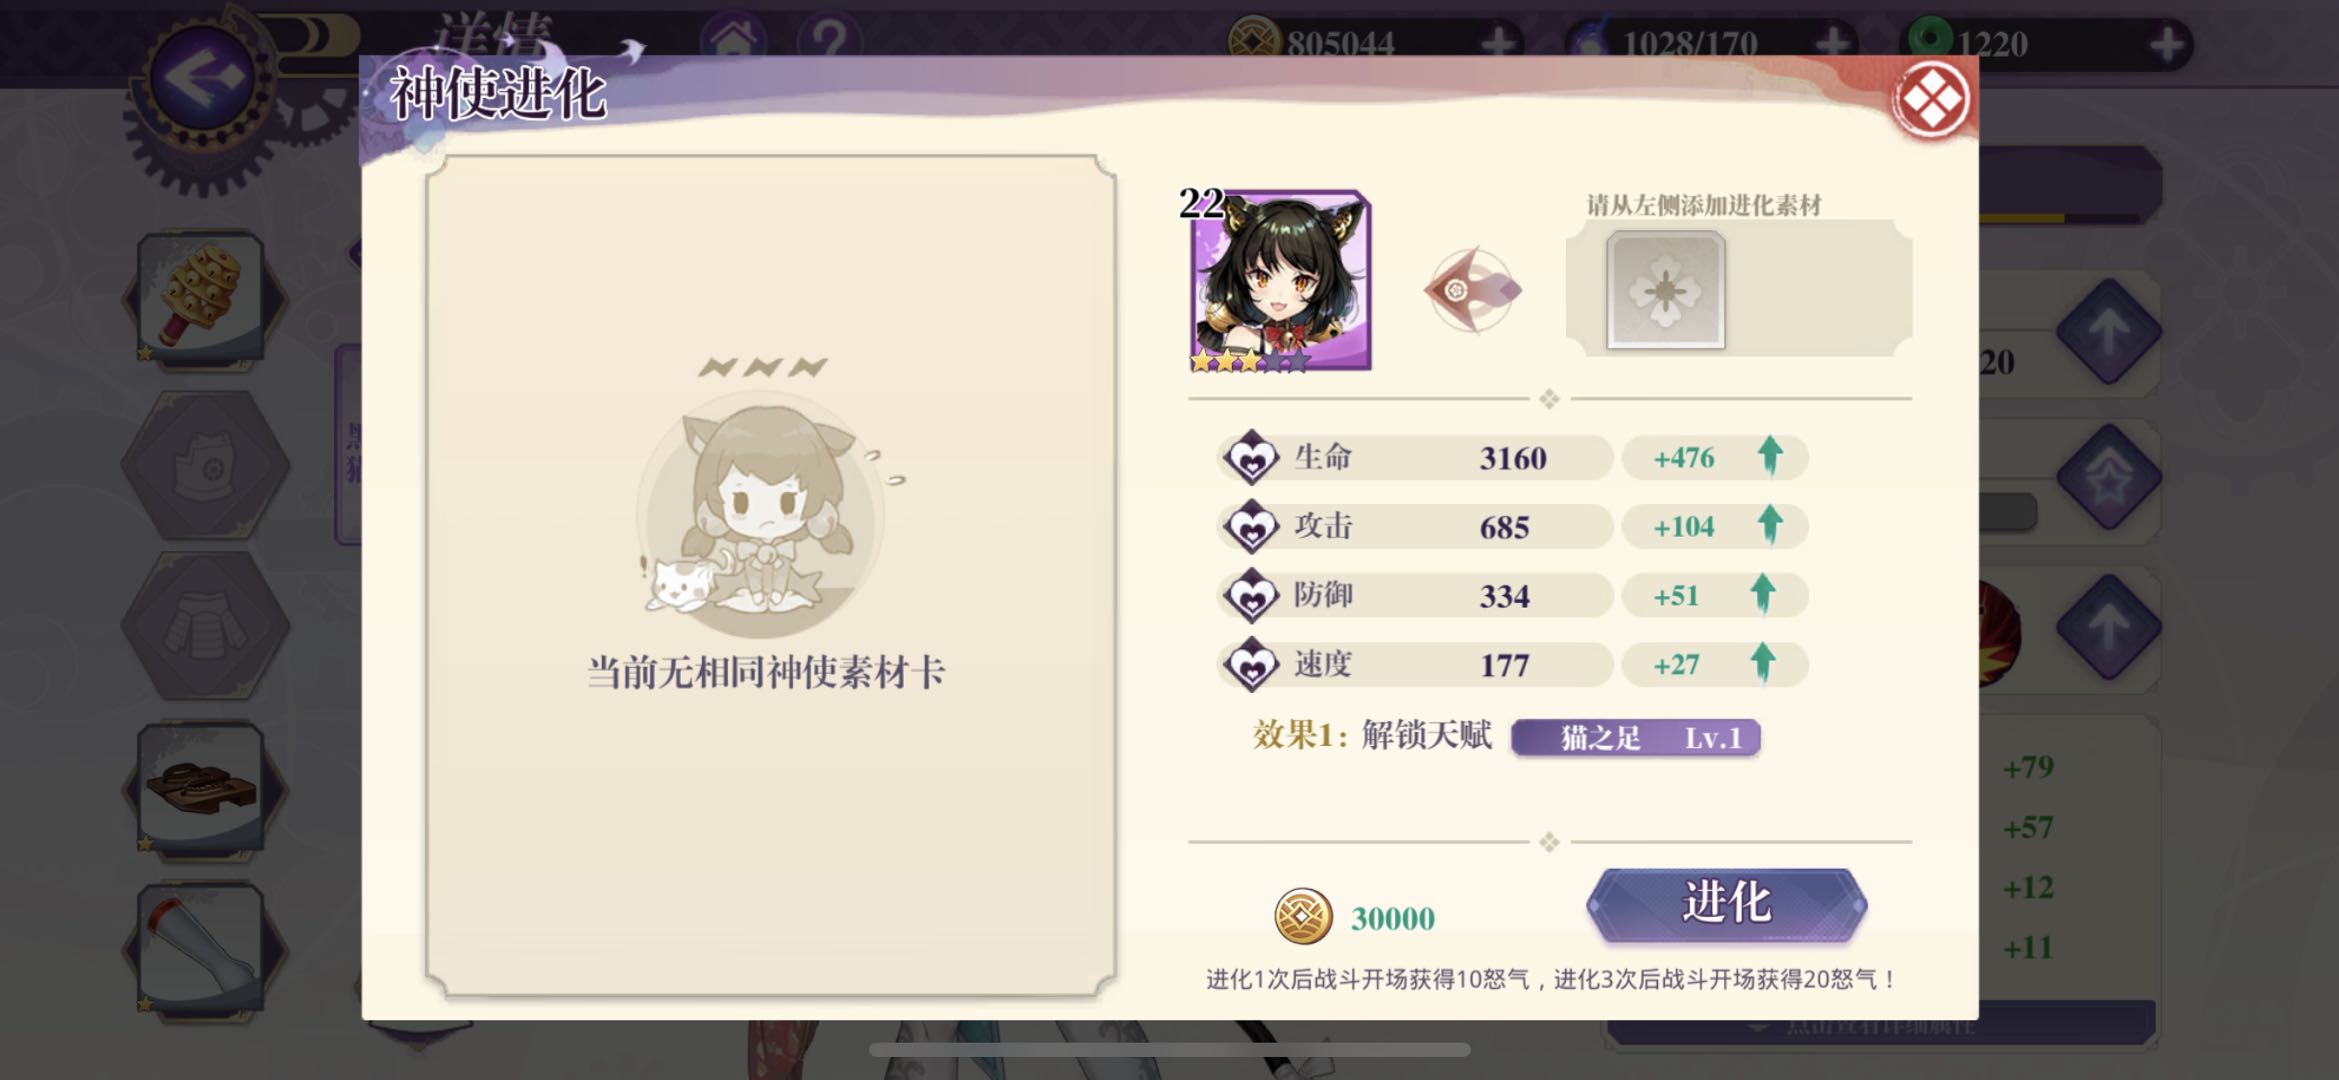Select the empty evolution material slot
This screenshot has width=2339, height=1080.
1665,291
